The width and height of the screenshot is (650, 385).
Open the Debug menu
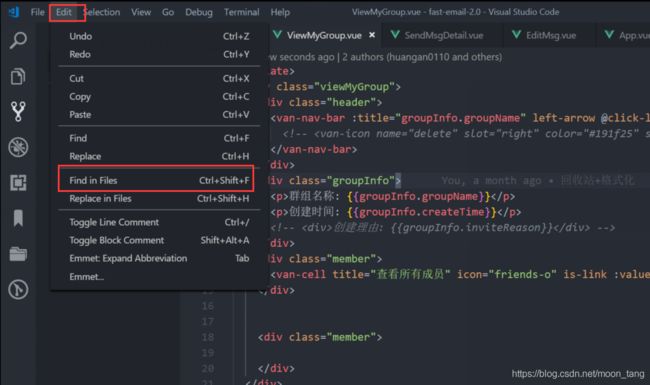click(x=199, y=12)
